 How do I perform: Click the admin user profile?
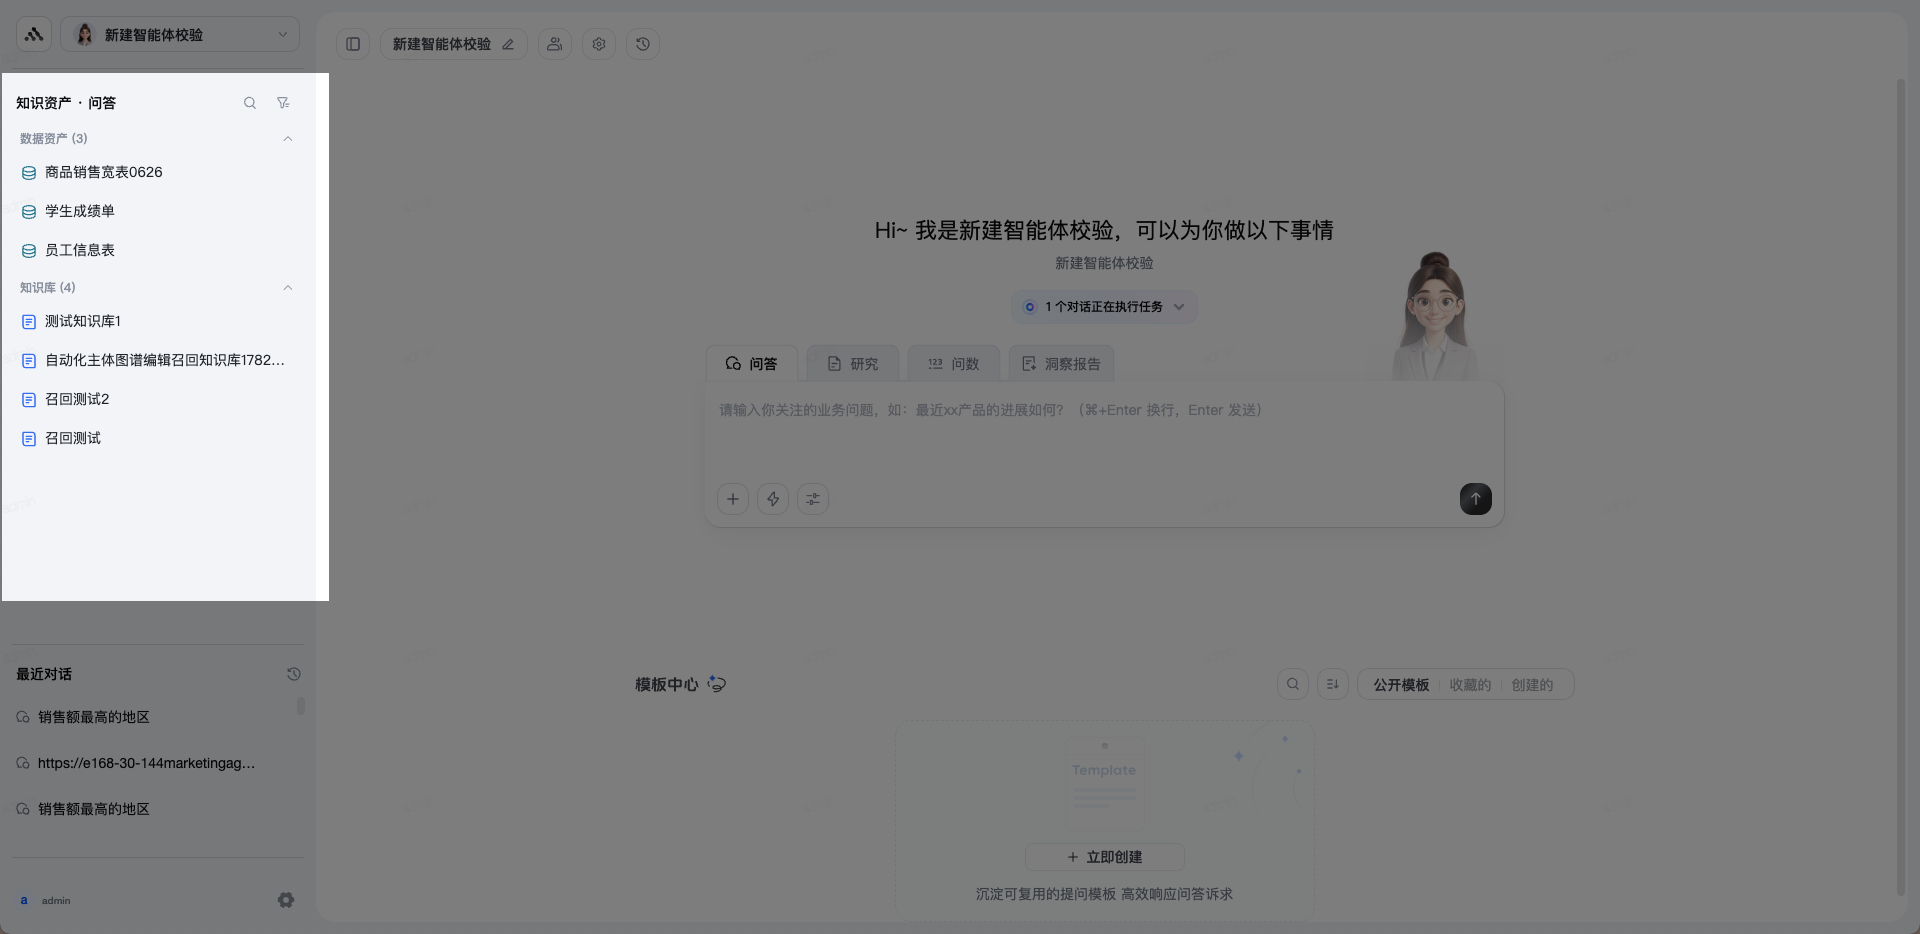pos(44,900)
